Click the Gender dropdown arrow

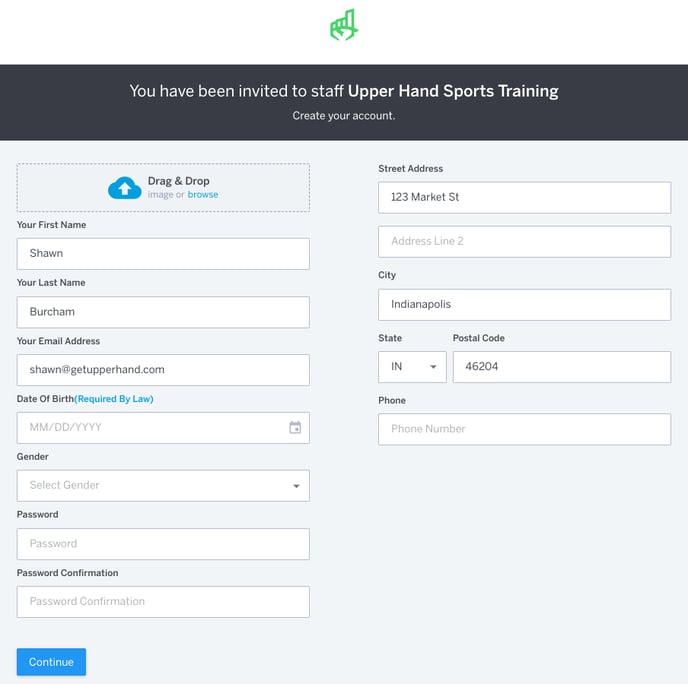(x=296, y=486)
